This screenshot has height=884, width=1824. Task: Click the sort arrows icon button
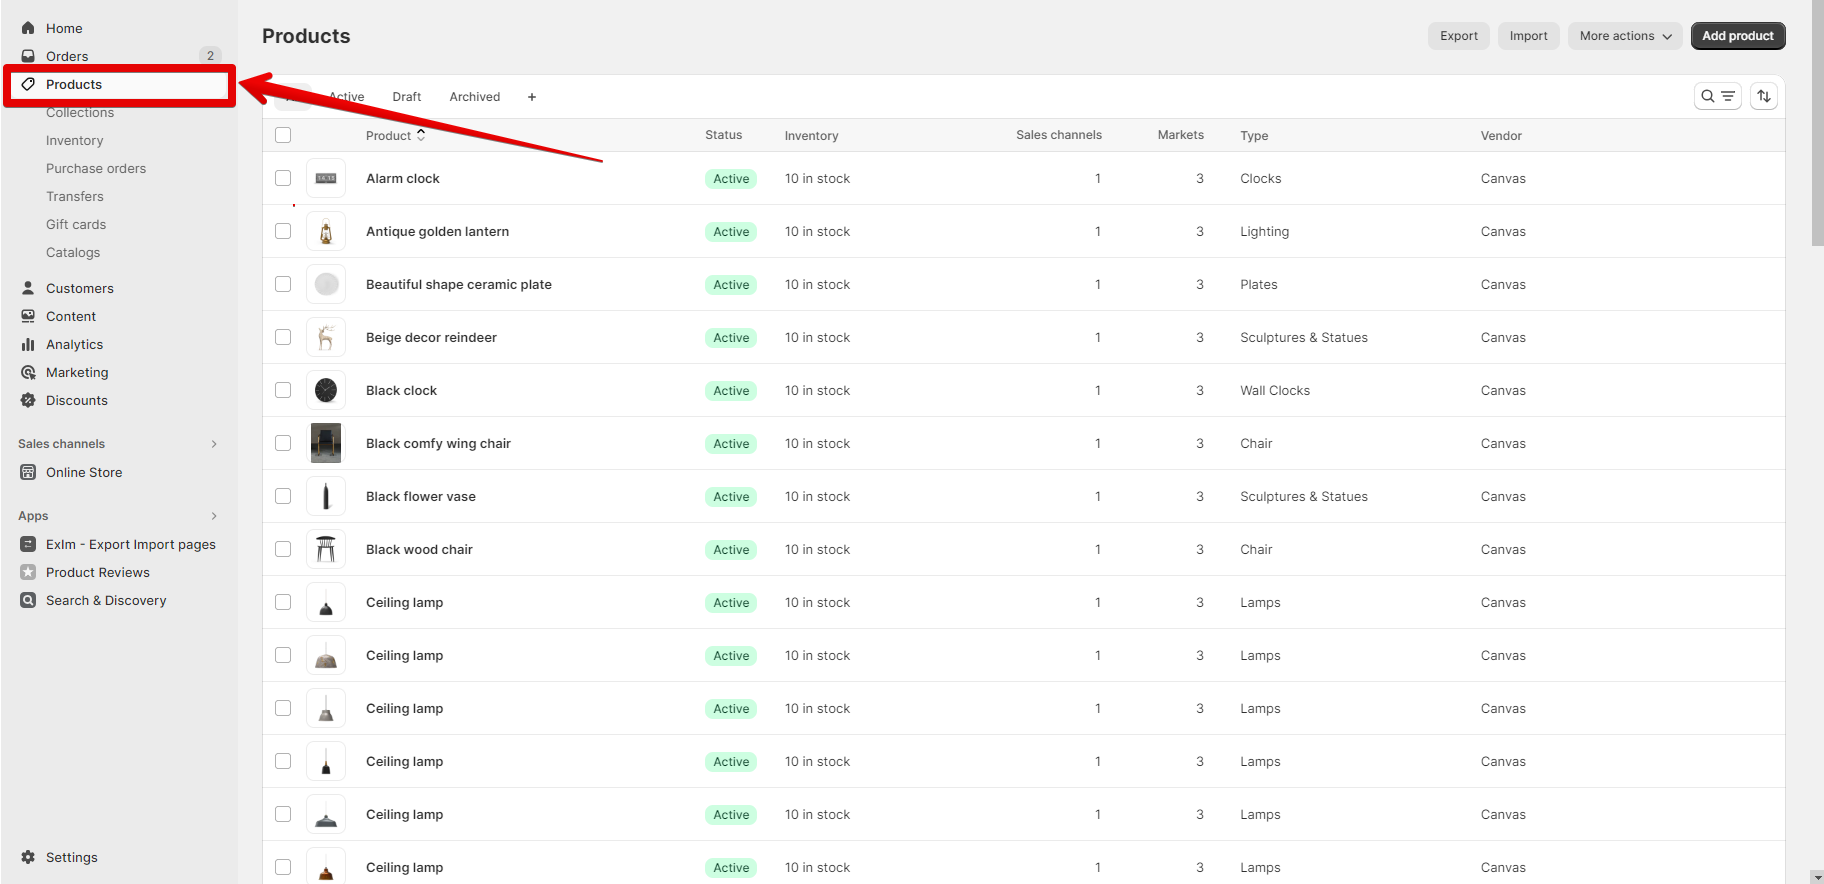pyautogui.click(x=1764, y=96)
